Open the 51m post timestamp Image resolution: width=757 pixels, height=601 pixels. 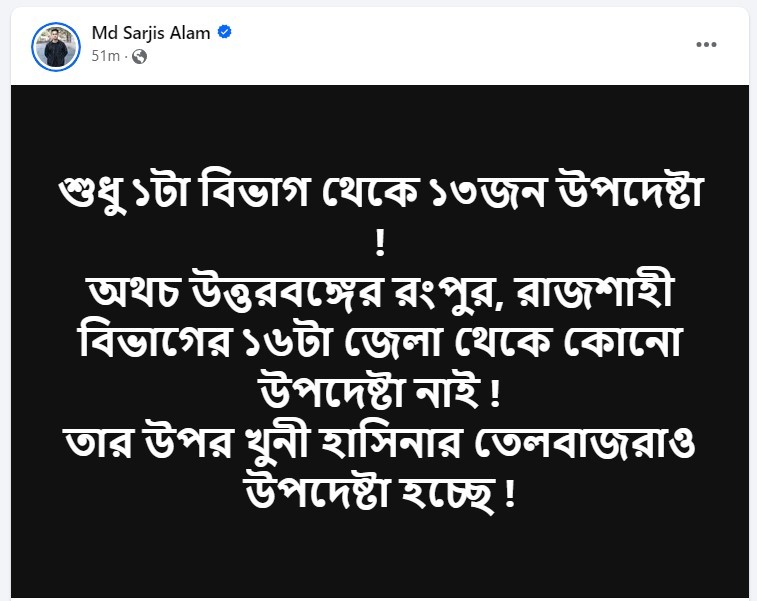(105, 56)
